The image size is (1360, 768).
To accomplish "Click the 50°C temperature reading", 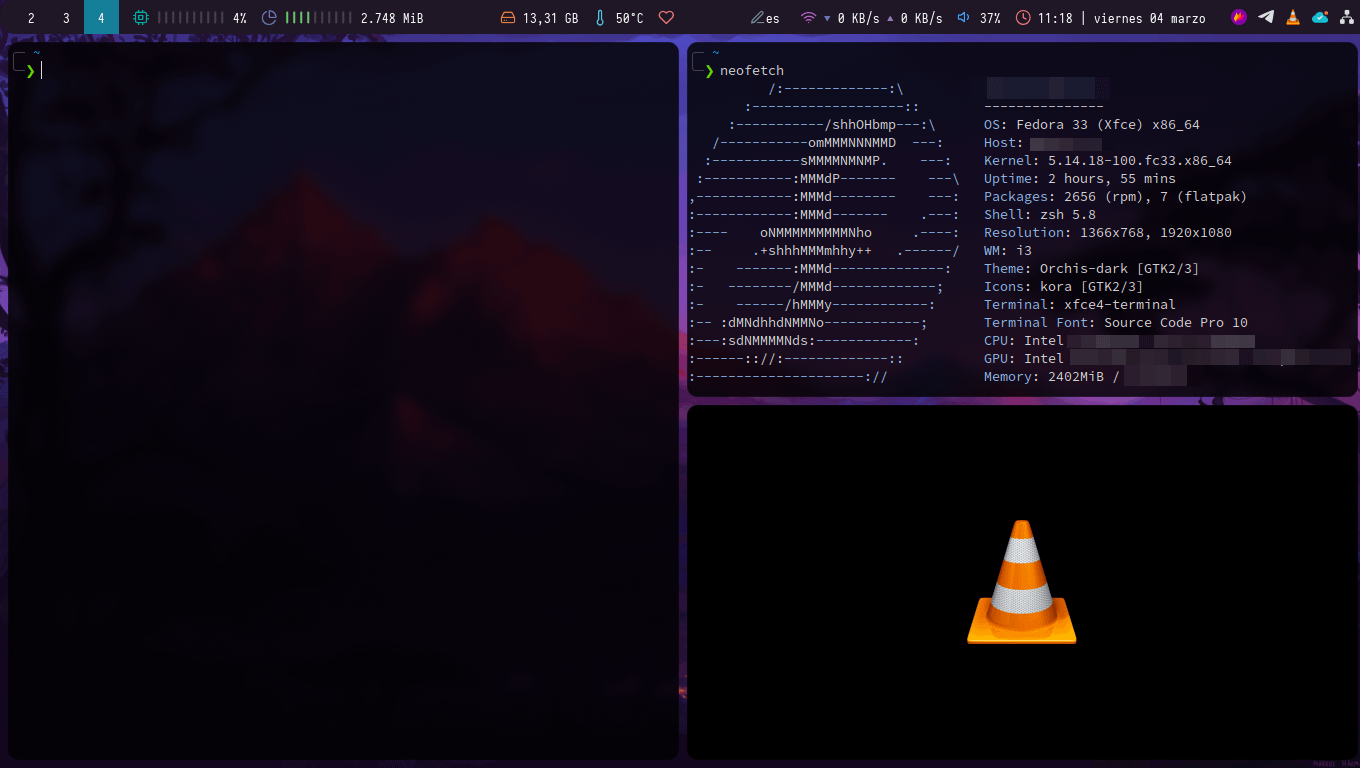I will coord(629,18).
